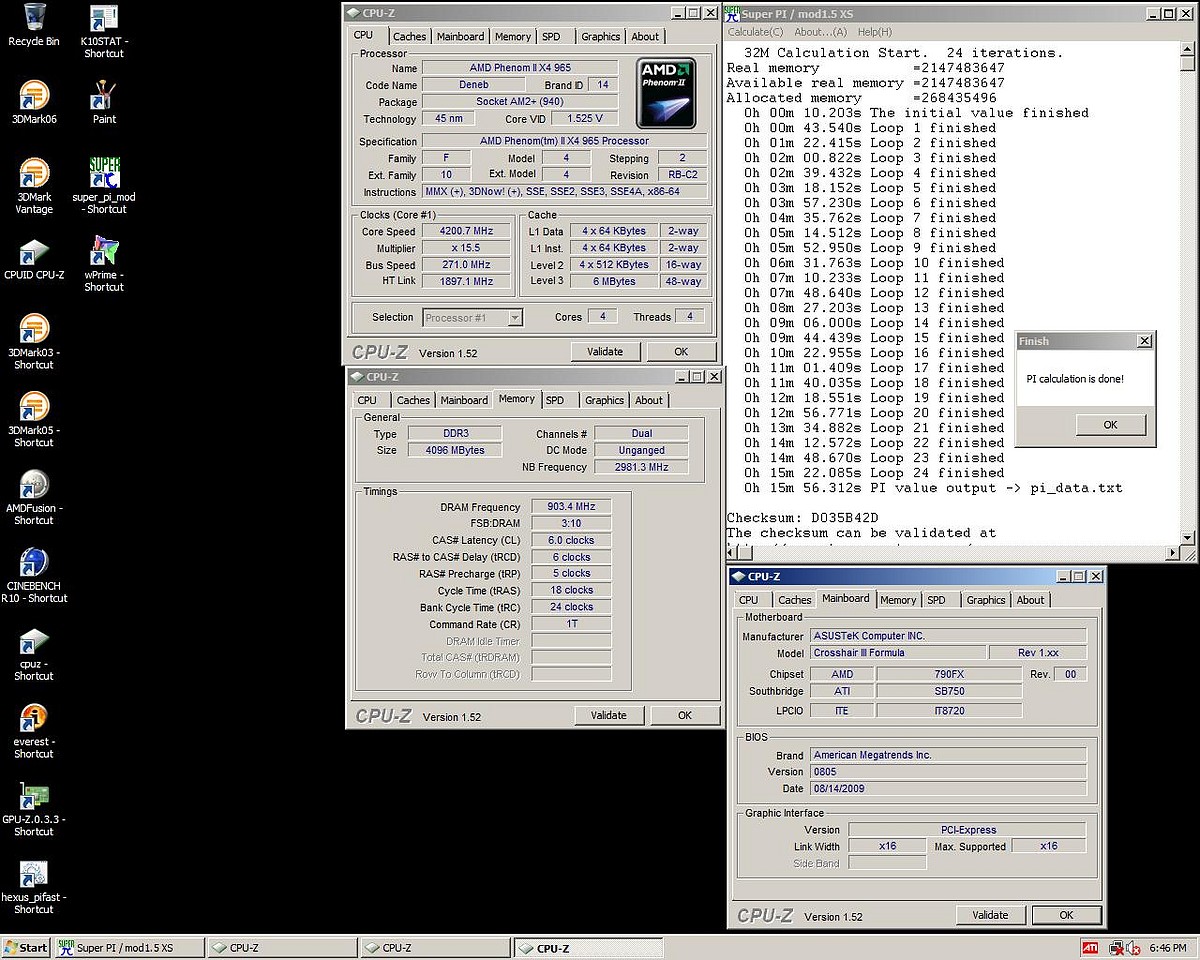
Task: Select Super PI taskbar button
Action: [x=129, y=948]
